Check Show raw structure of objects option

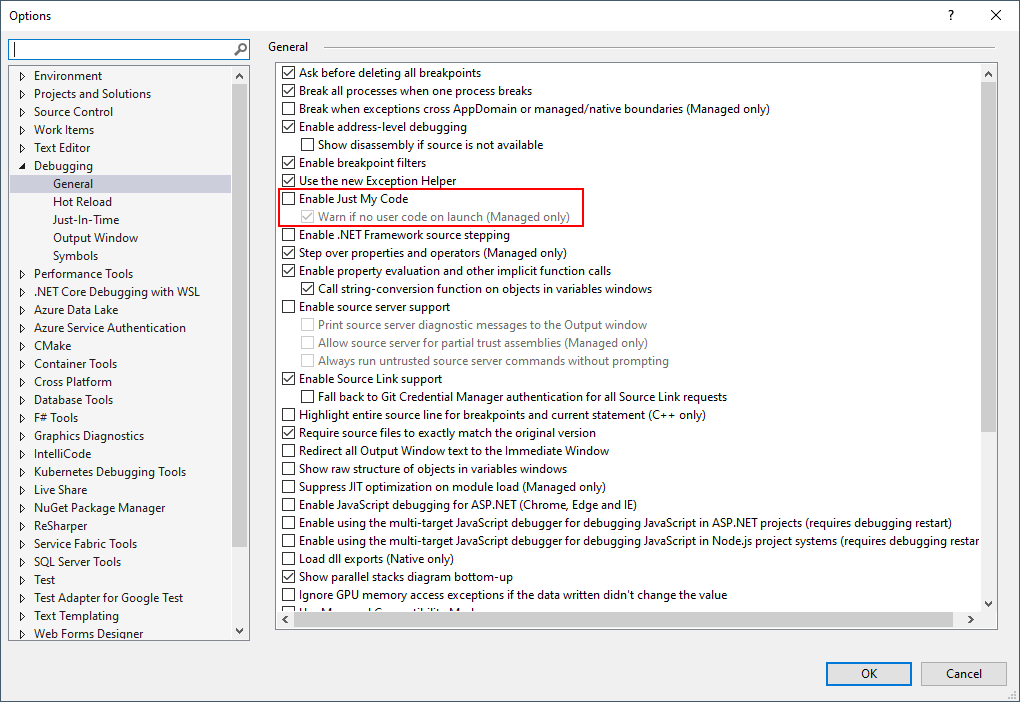pos(288,468)
